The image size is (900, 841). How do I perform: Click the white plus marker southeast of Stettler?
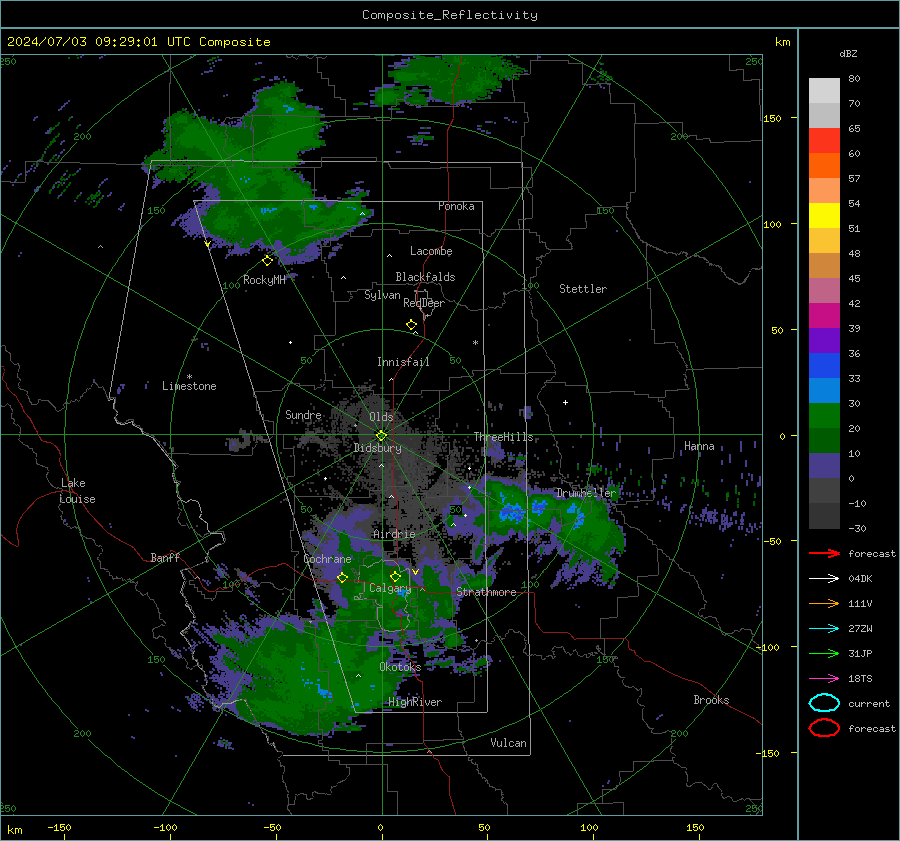click(x=565, y=402)
